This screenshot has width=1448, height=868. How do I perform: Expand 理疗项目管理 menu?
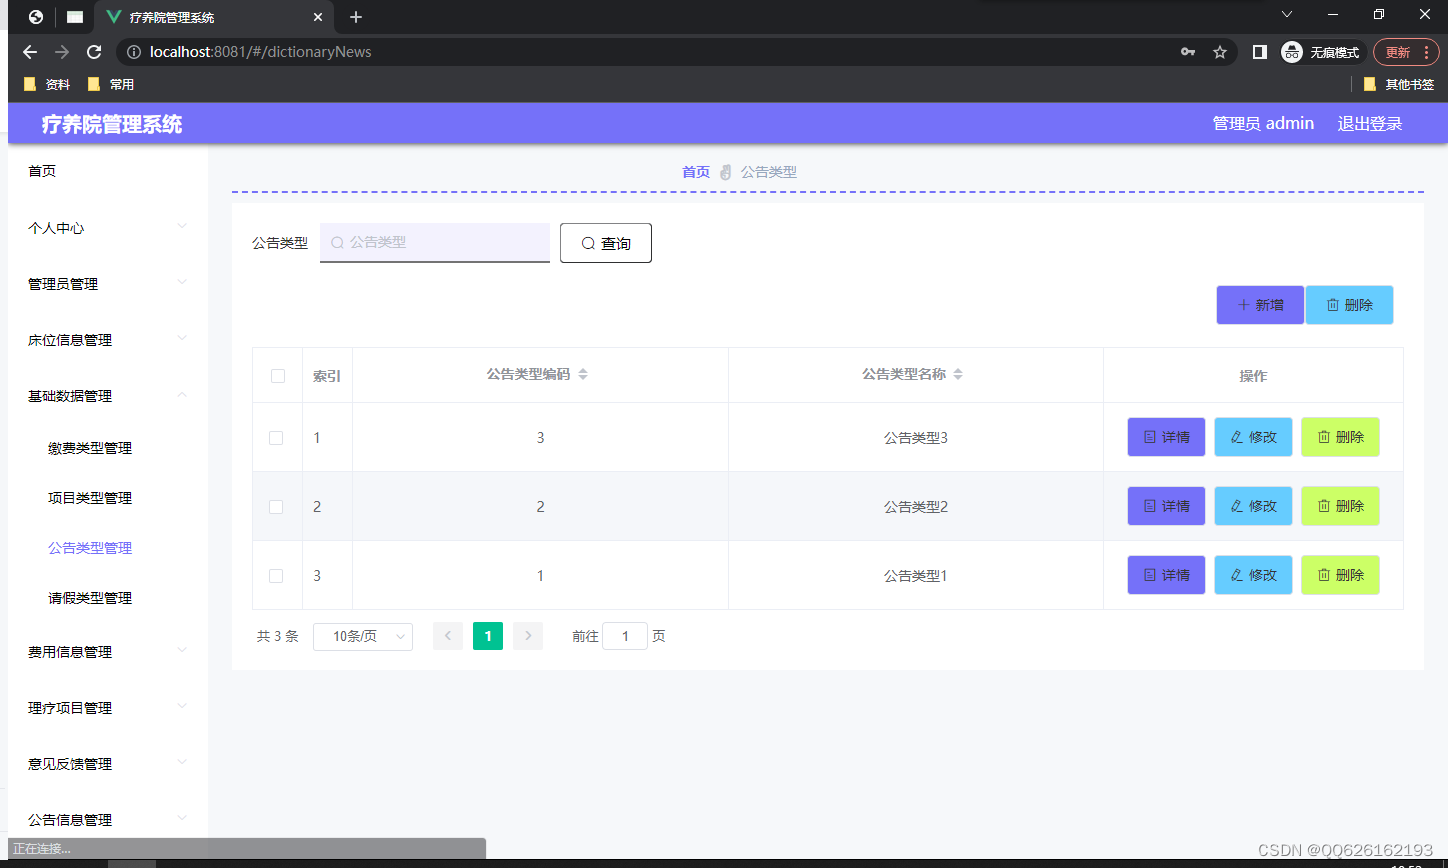(x=108, y=708)
